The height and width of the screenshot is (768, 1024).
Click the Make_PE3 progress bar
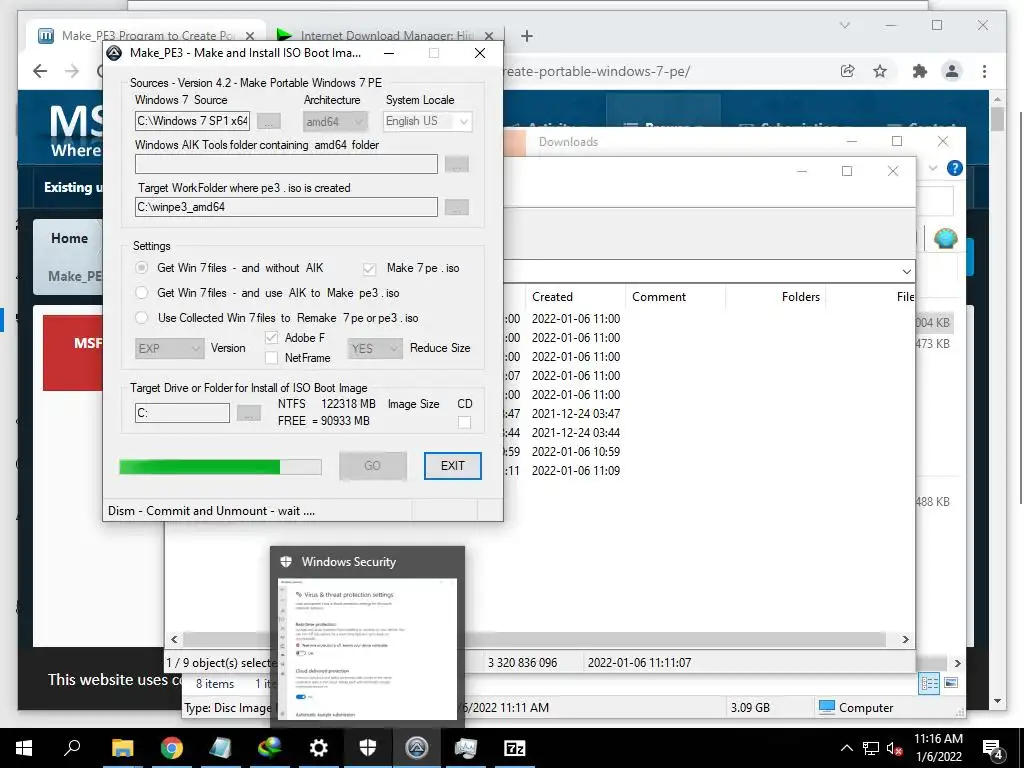click(220, 466)
